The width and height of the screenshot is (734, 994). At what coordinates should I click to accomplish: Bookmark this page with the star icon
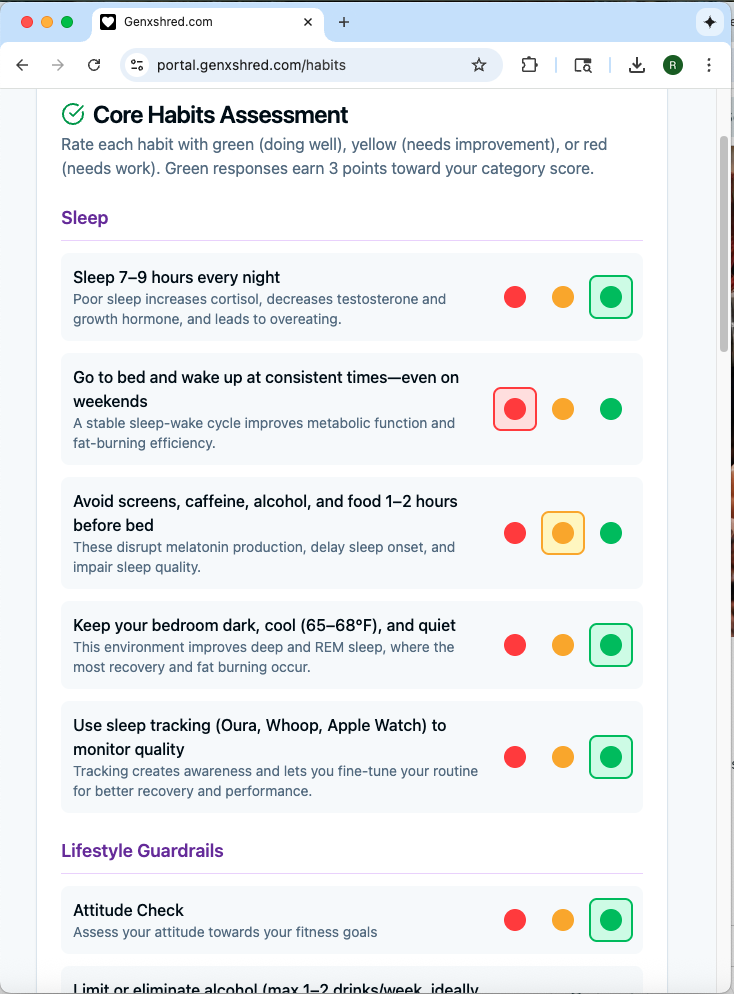pyautogui.click(x=479, y=65)
